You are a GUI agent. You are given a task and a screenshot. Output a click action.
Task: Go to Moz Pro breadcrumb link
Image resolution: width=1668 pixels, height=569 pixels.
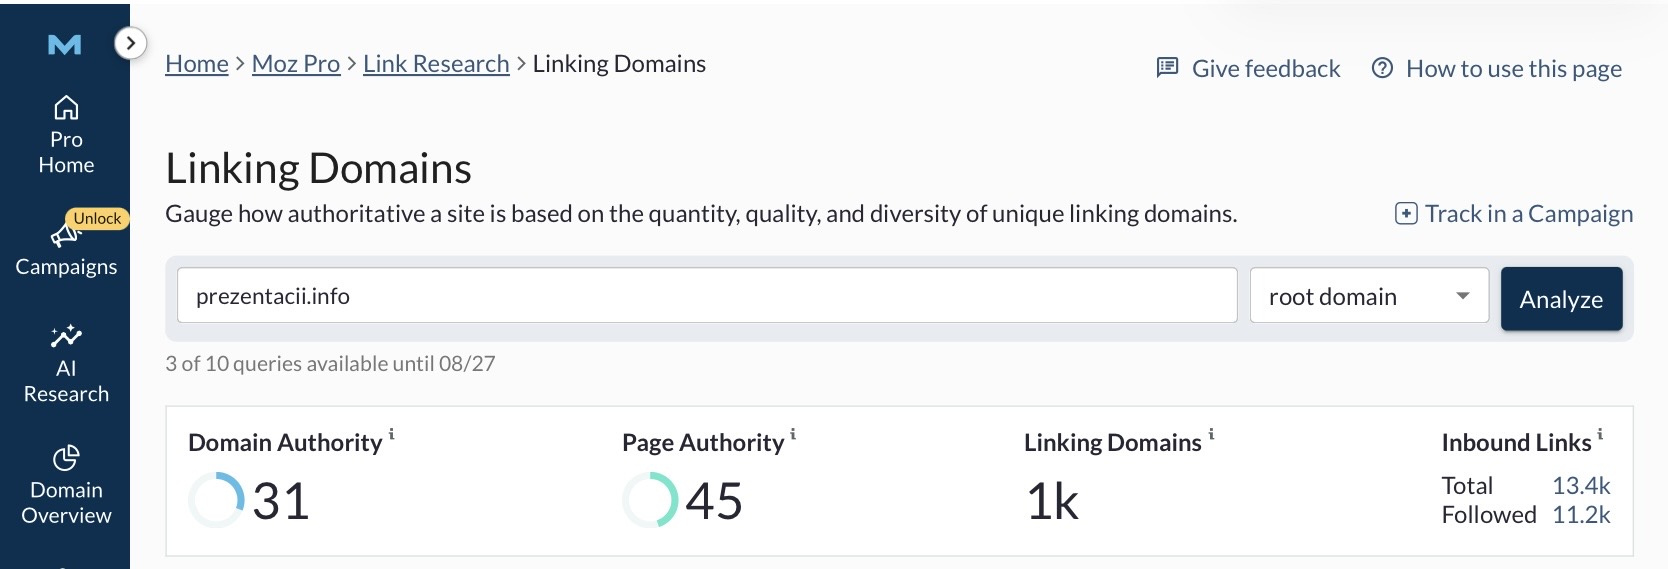click(296, 64)
